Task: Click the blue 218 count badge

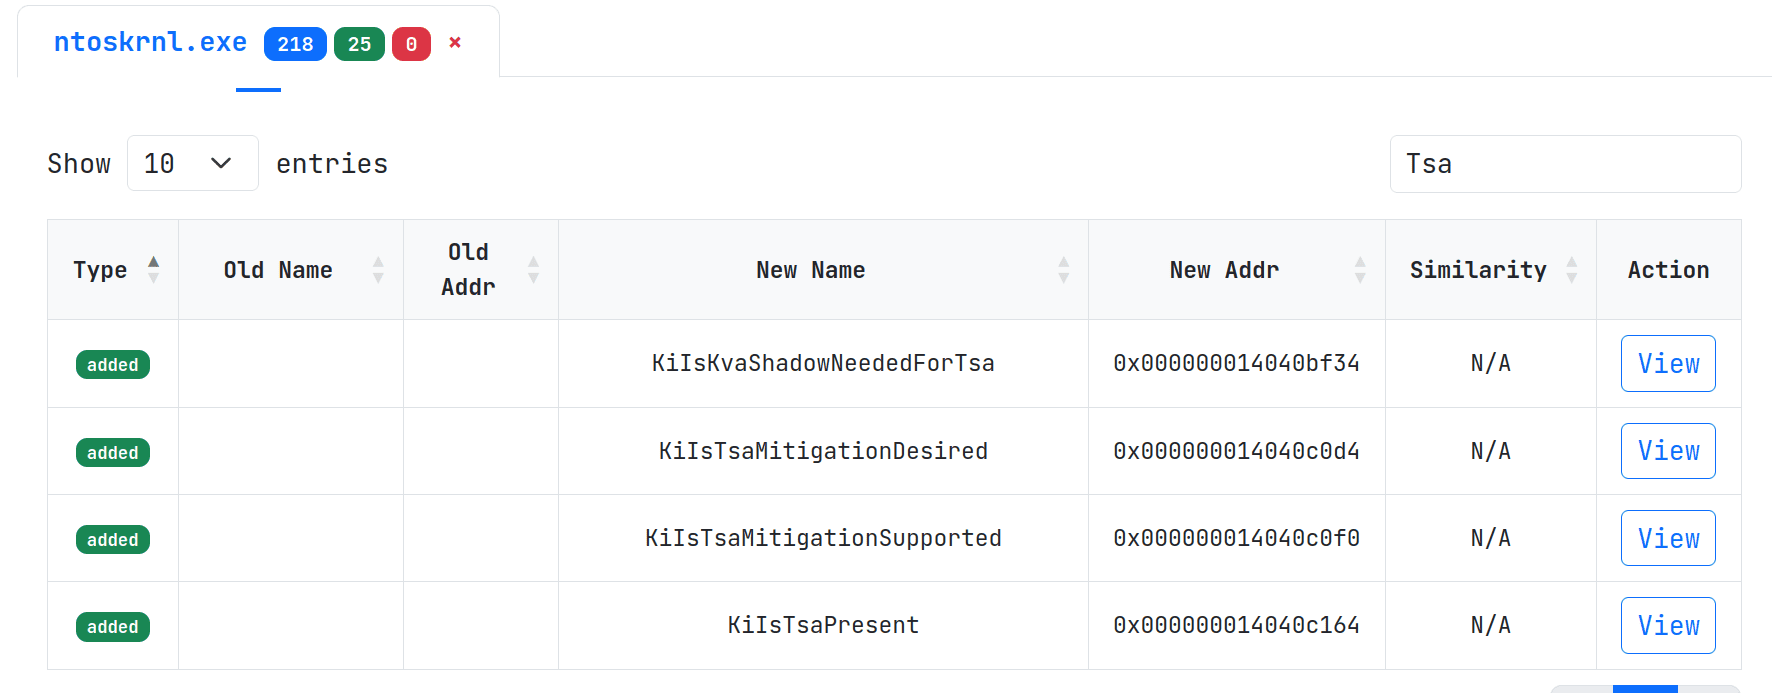Action: point(295,44)
